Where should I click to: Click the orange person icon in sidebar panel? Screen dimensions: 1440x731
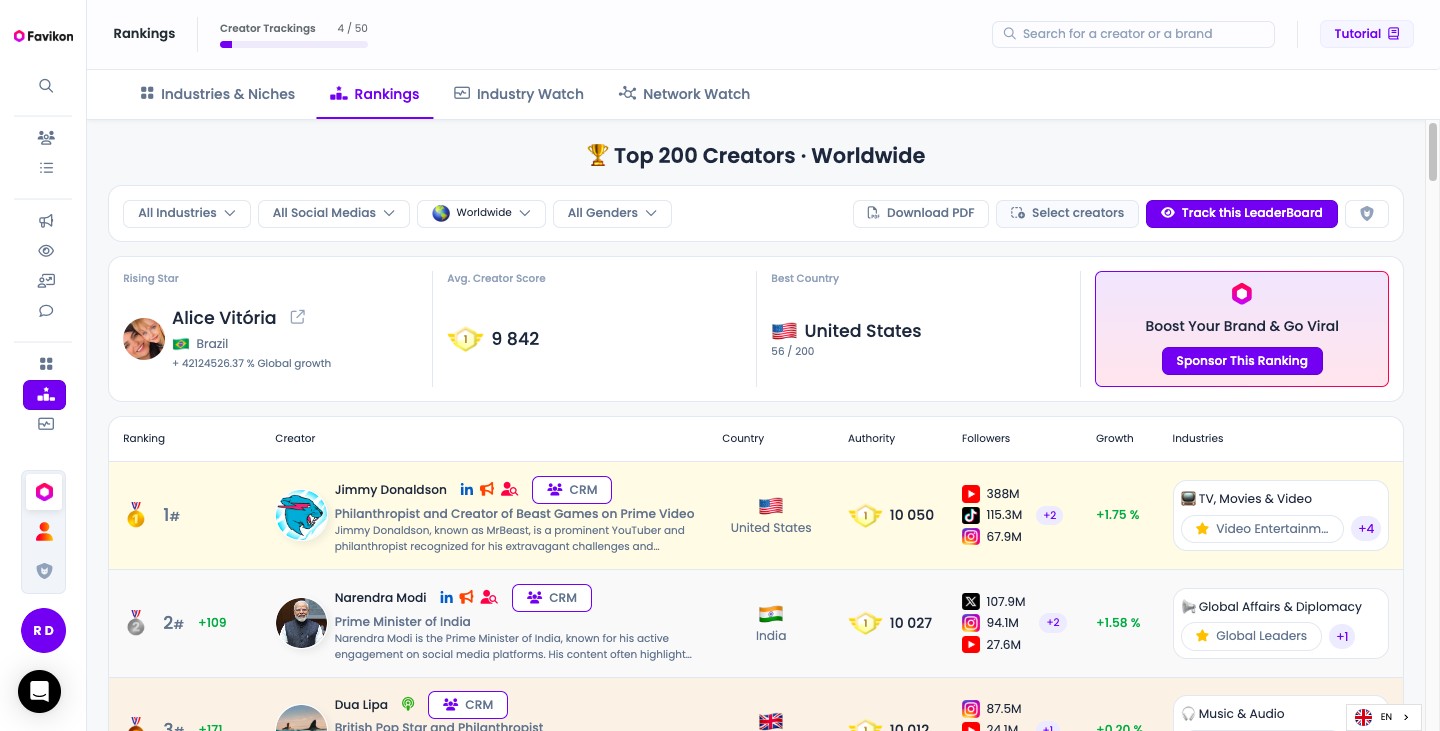44,532
